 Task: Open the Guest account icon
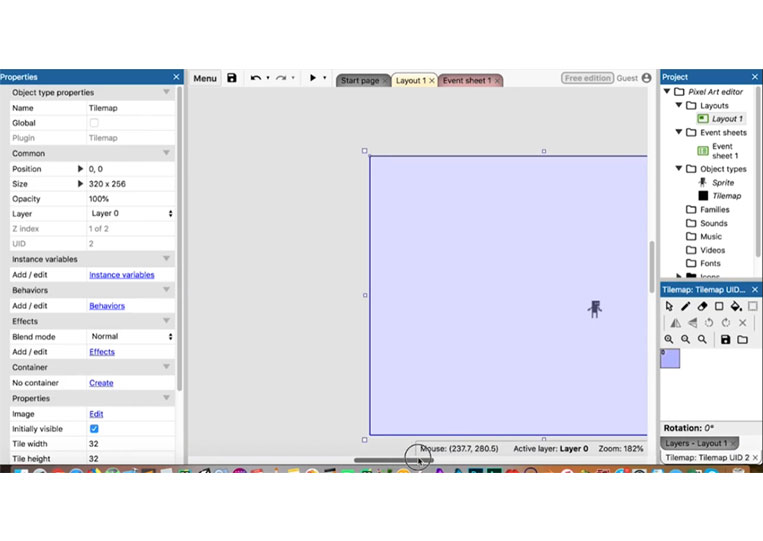click(646, 78)
